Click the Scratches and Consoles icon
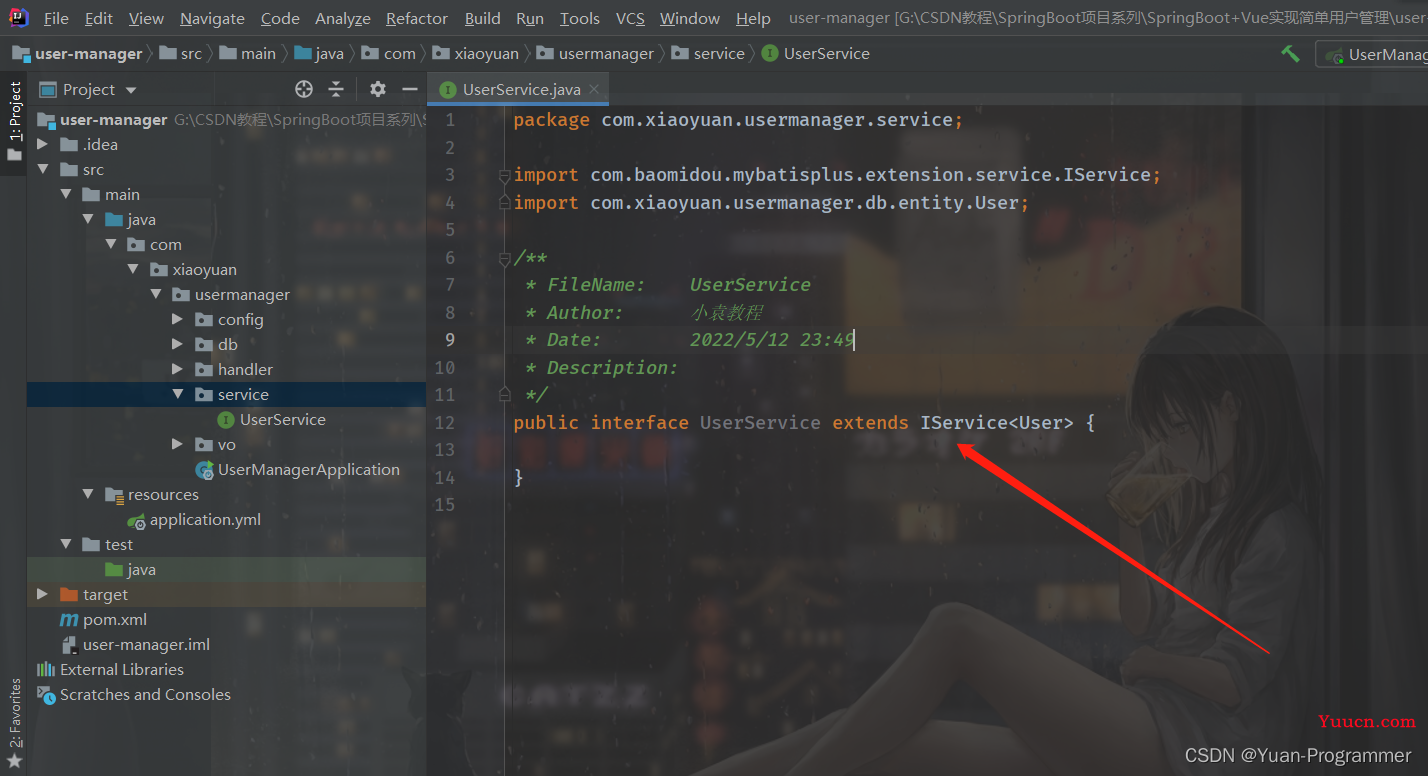Image resolution: width=1428 pixels, height=776 pixels. [x=46, y=695]
